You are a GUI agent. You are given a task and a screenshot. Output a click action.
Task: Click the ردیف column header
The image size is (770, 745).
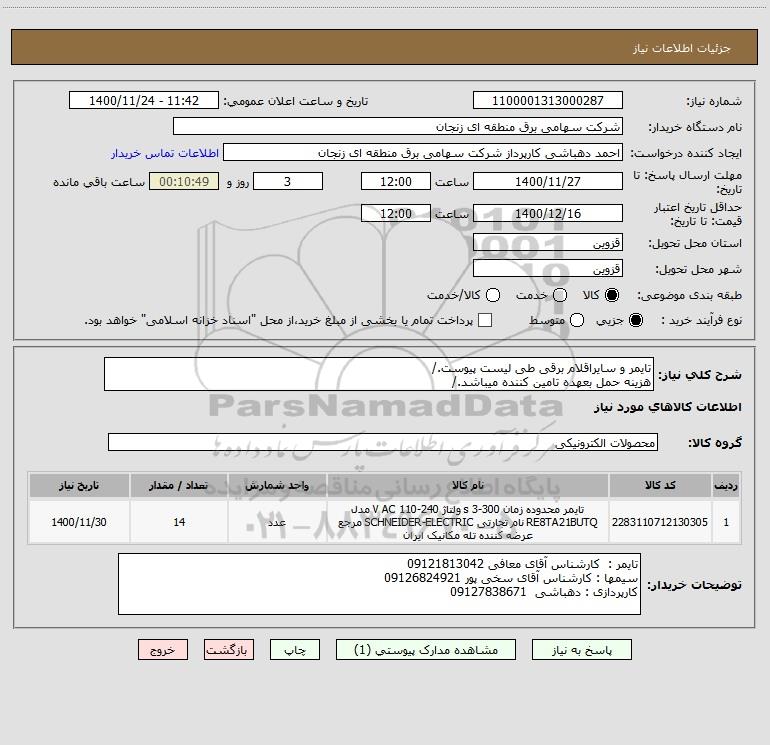726,485
